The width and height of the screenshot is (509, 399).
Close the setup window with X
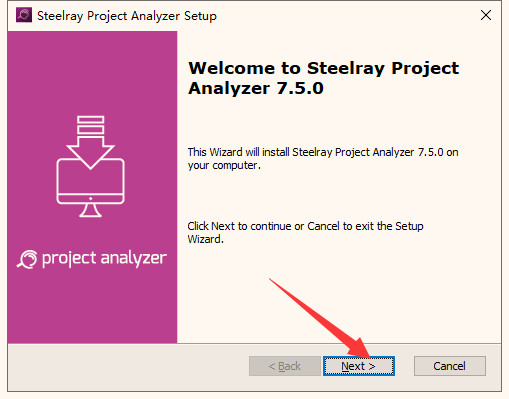click(486, 15)
